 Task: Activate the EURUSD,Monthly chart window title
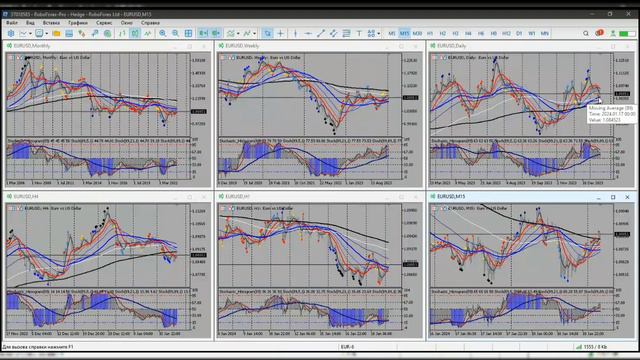31,46
